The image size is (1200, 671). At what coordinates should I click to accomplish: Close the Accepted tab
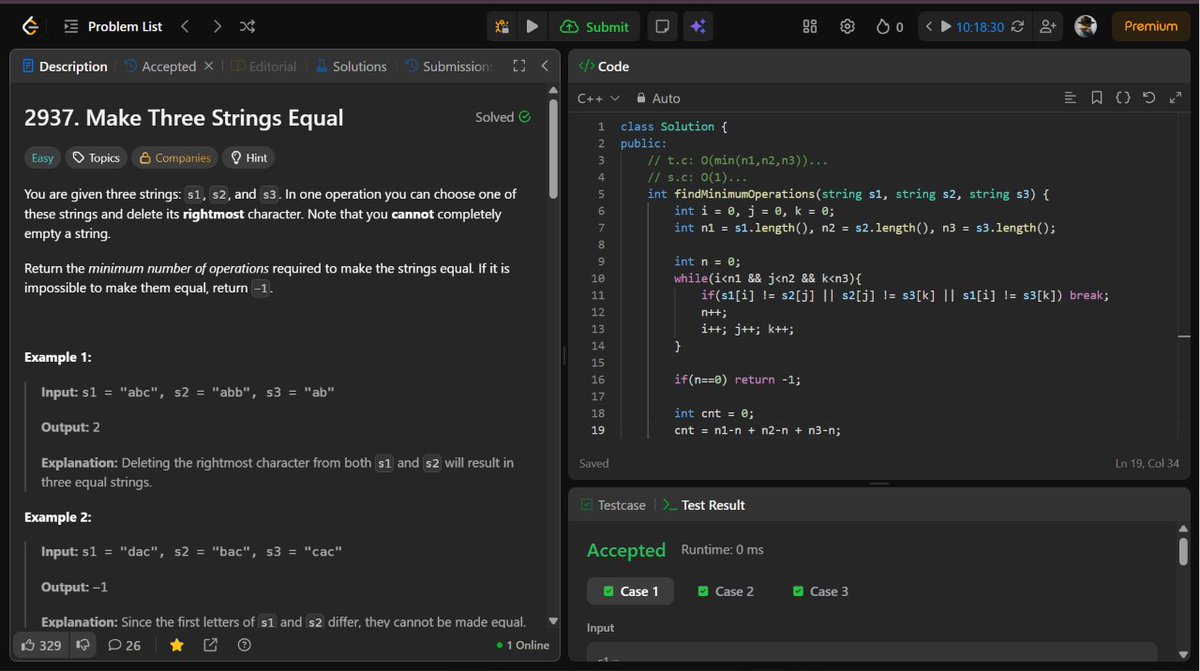pyautogui.click(x=208, y=66)
